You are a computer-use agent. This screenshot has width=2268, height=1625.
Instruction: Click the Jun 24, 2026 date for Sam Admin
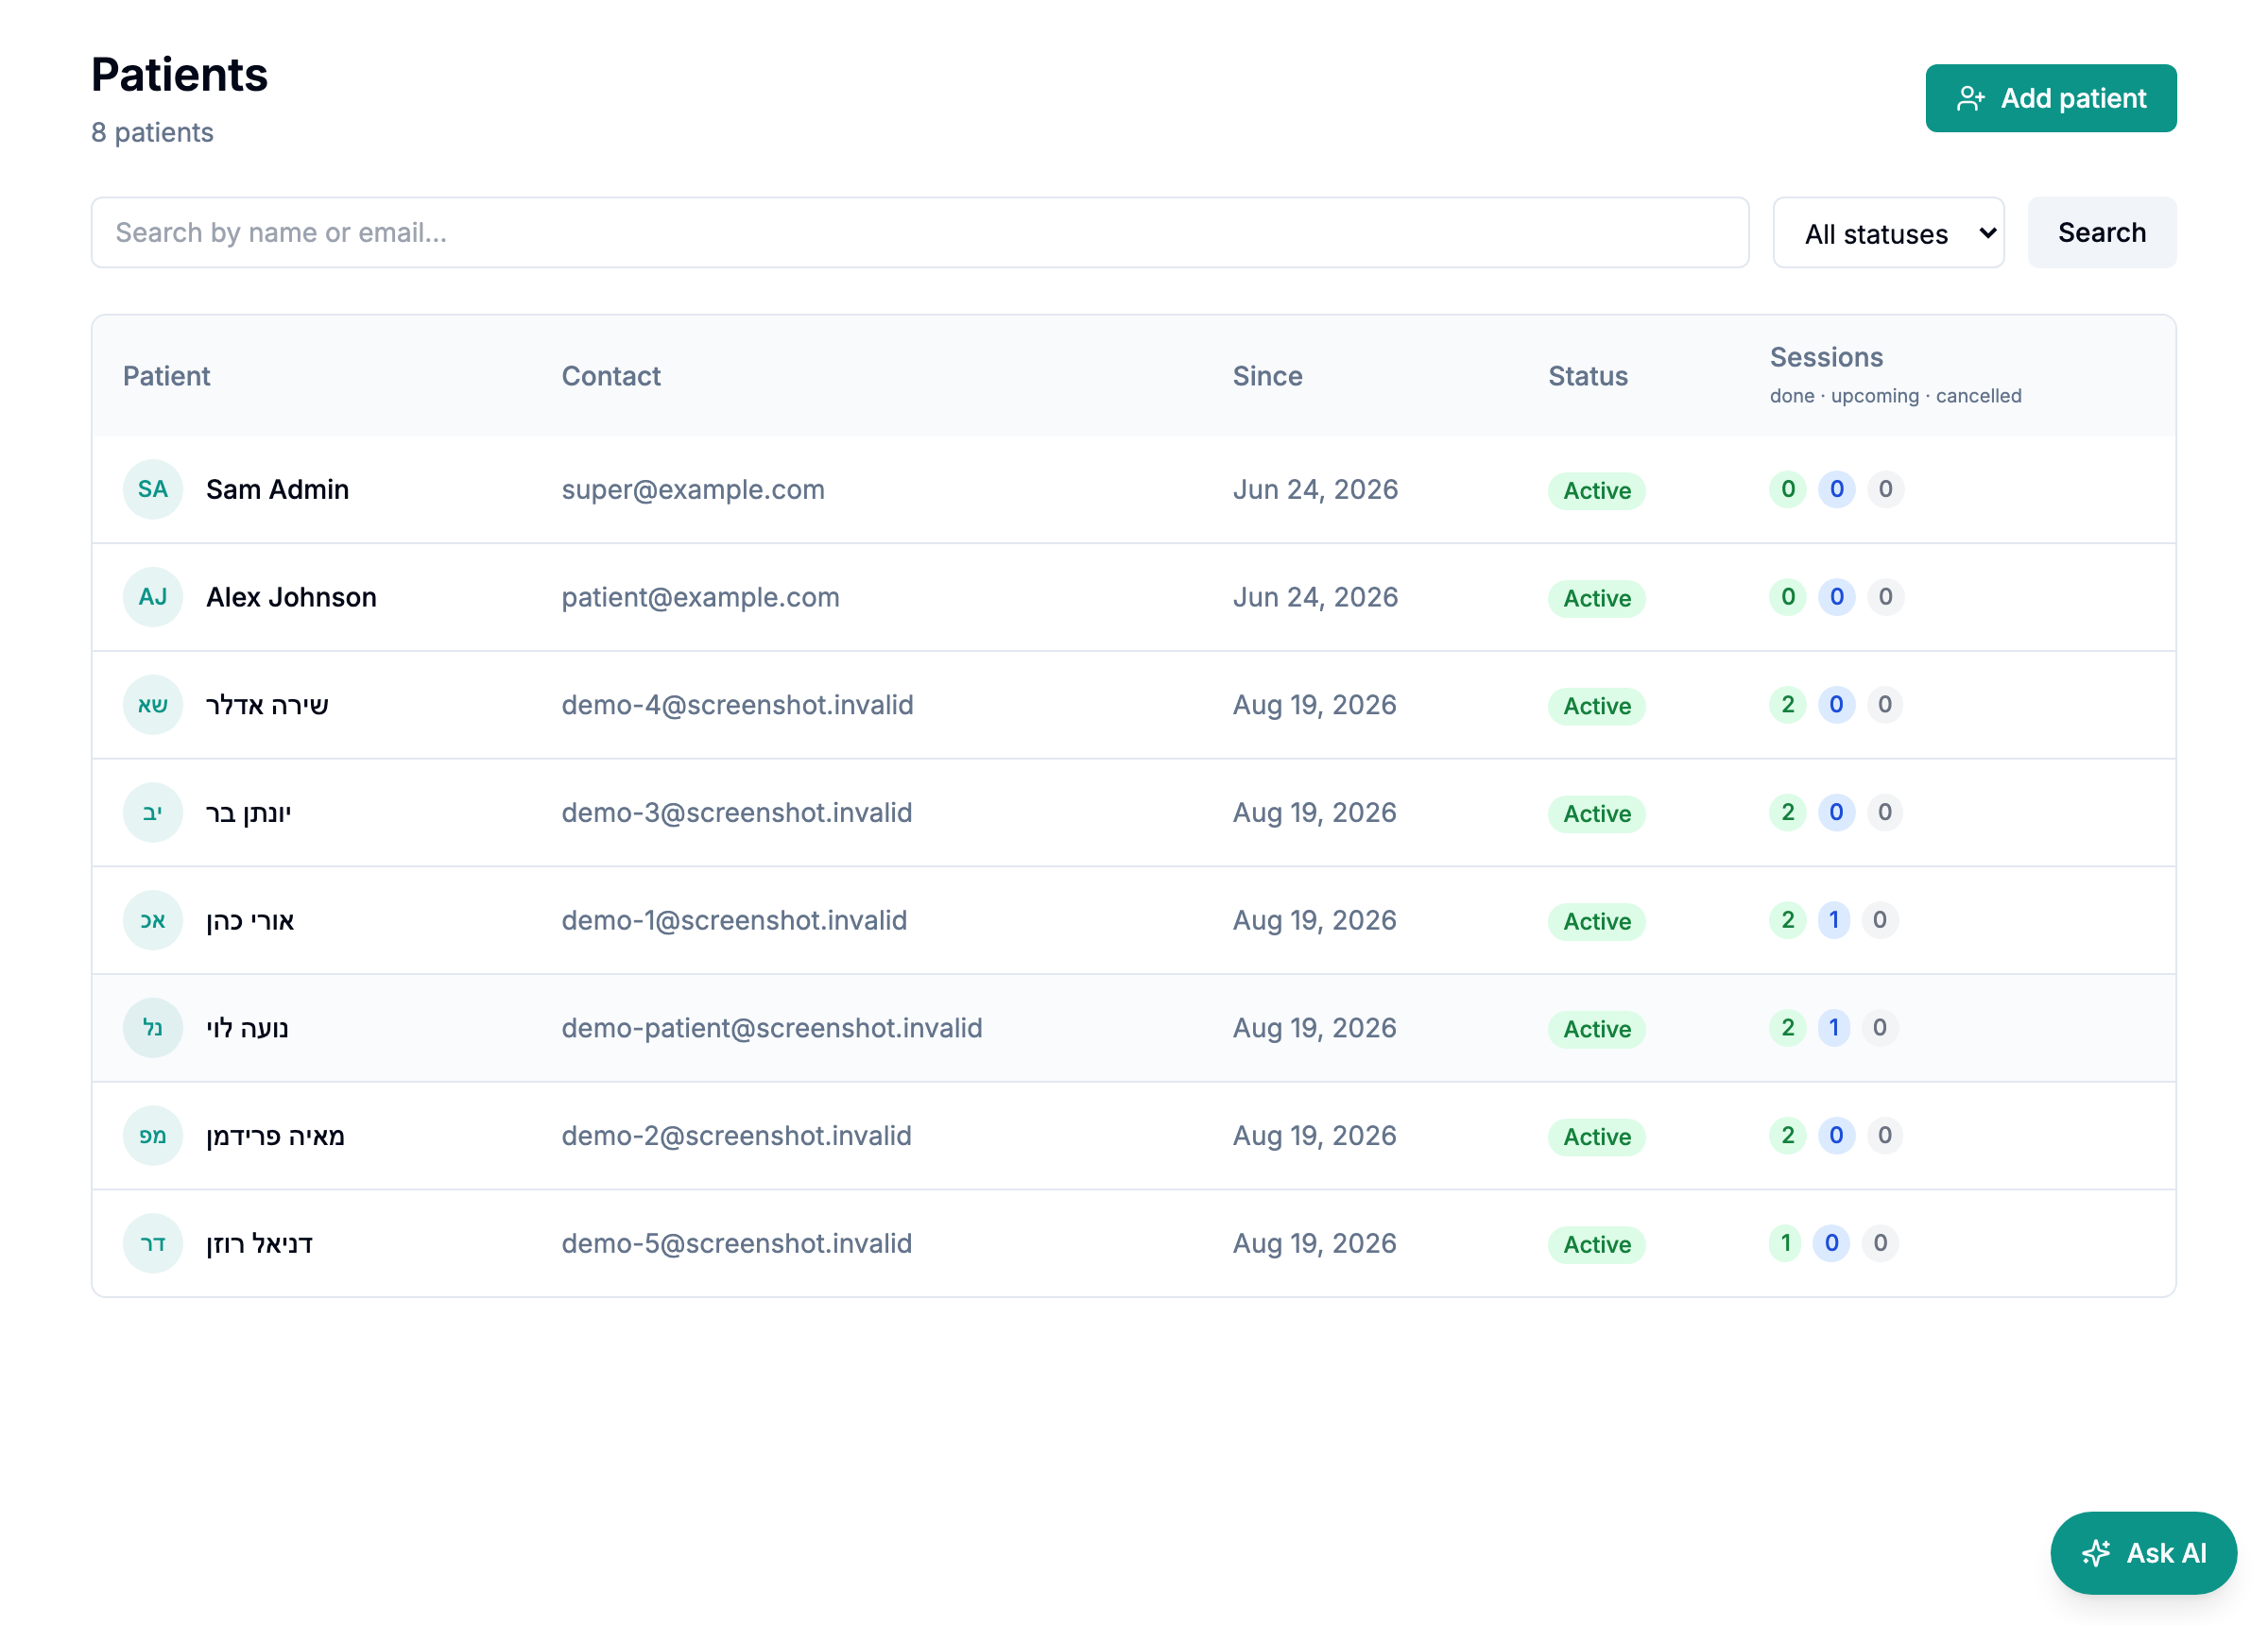[1315, 489]
